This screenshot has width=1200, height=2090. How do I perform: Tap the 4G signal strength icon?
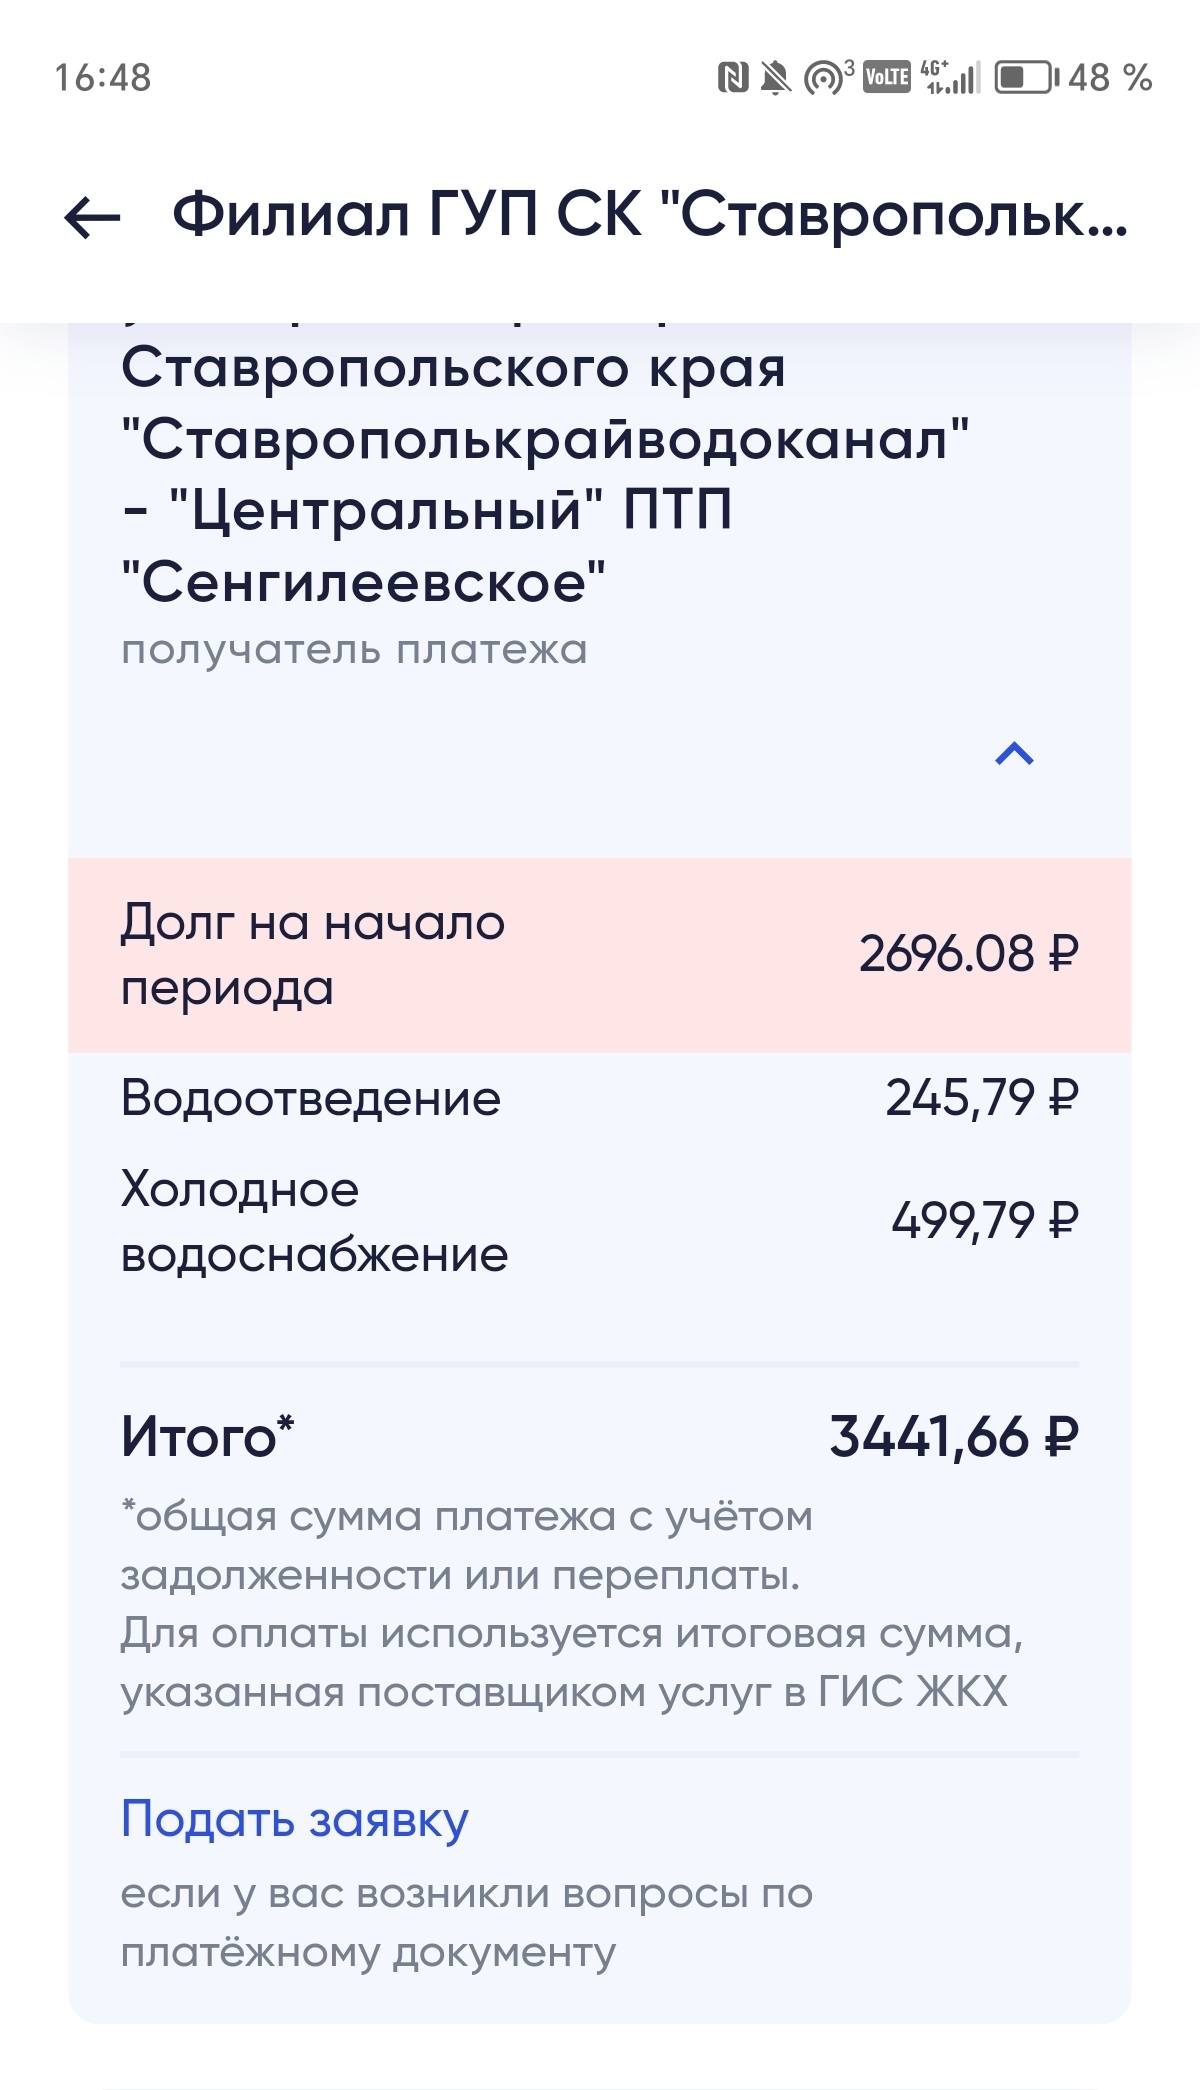(950, 77)
